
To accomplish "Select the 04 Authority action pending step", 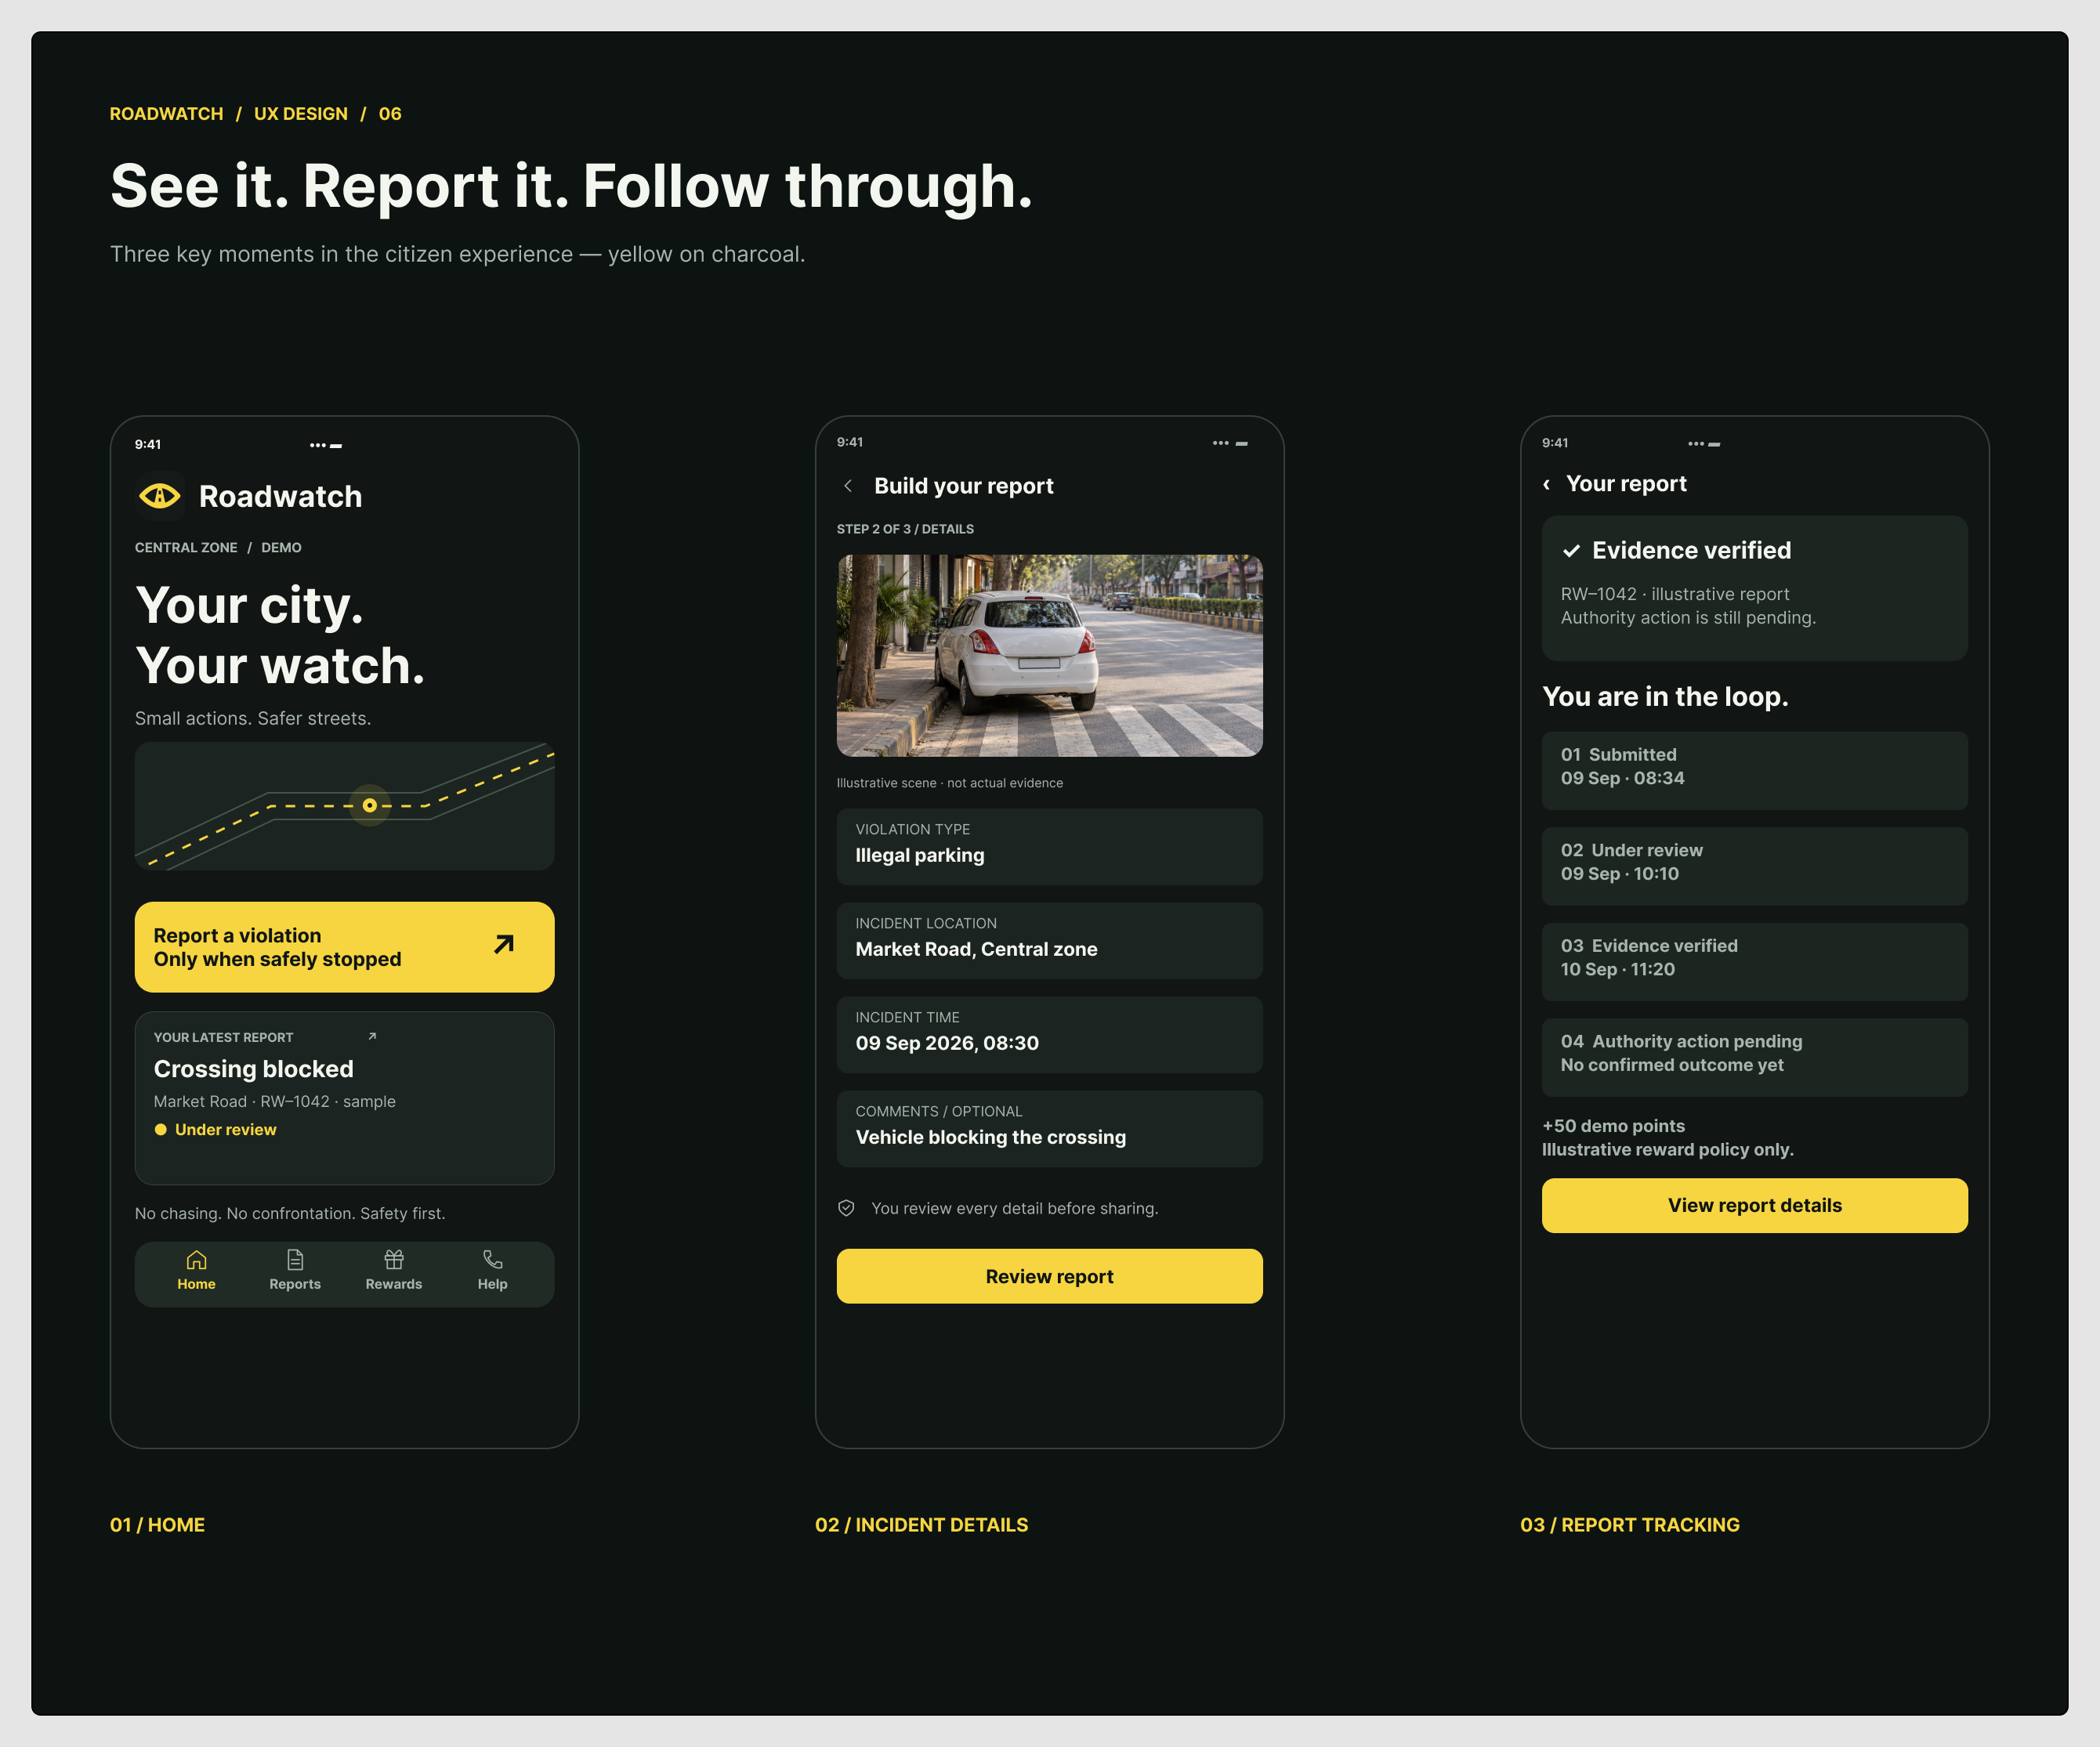I will [x=1754, y=1057].
